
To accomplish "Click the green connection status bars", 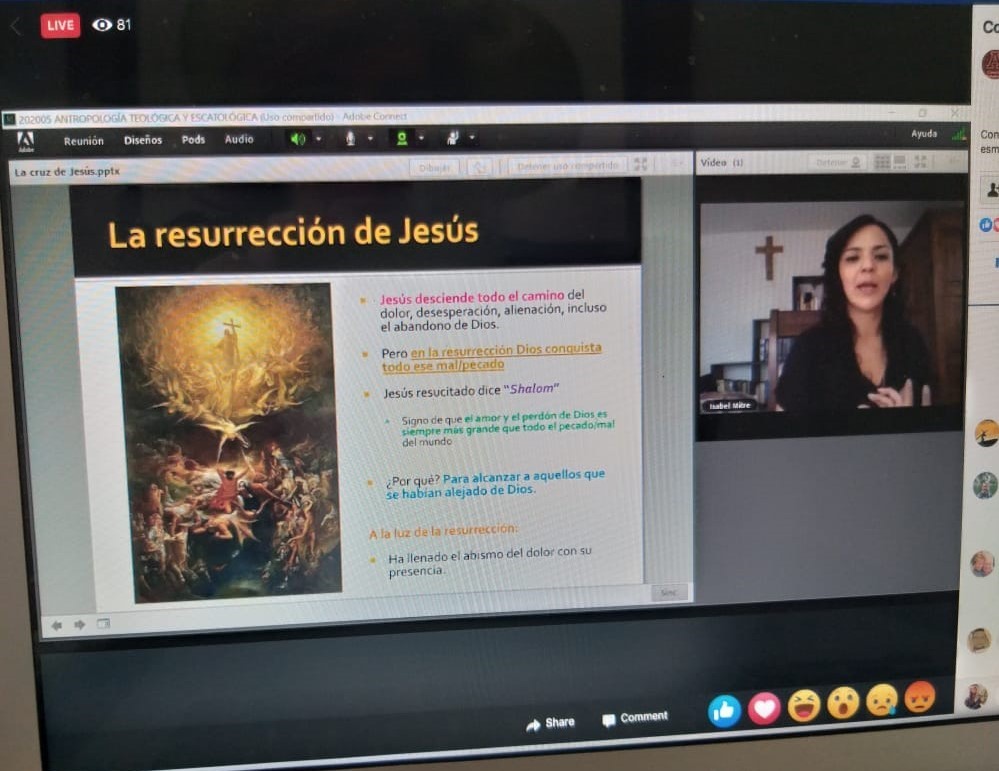I will point(958,133).
